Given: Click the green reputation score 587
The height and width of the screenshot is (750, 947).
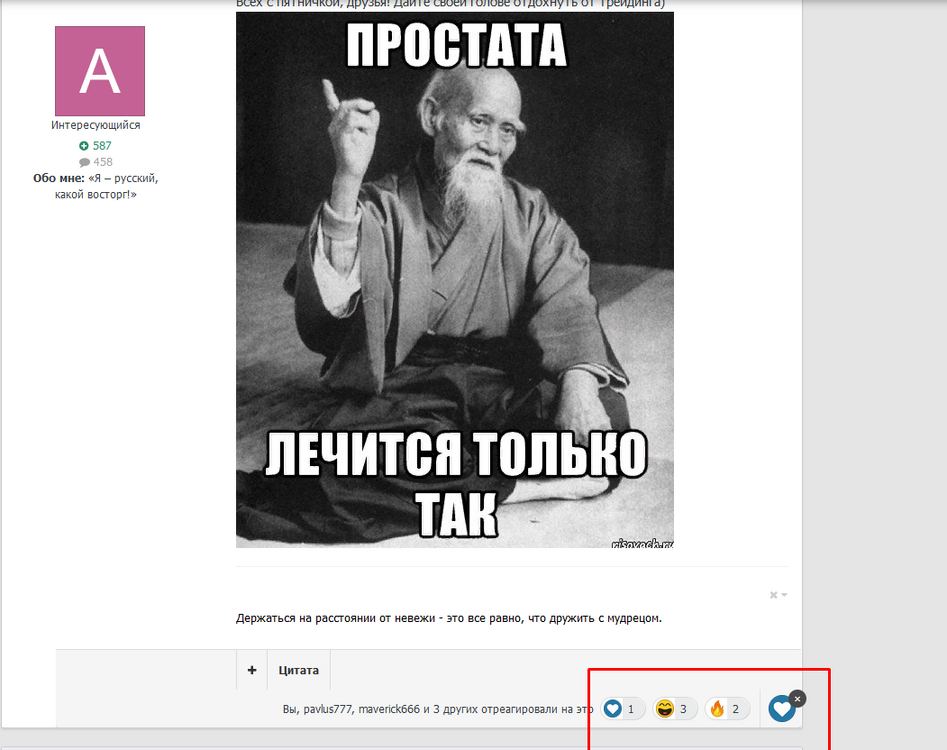Looking at the screenshot, I should coord(95,146).
